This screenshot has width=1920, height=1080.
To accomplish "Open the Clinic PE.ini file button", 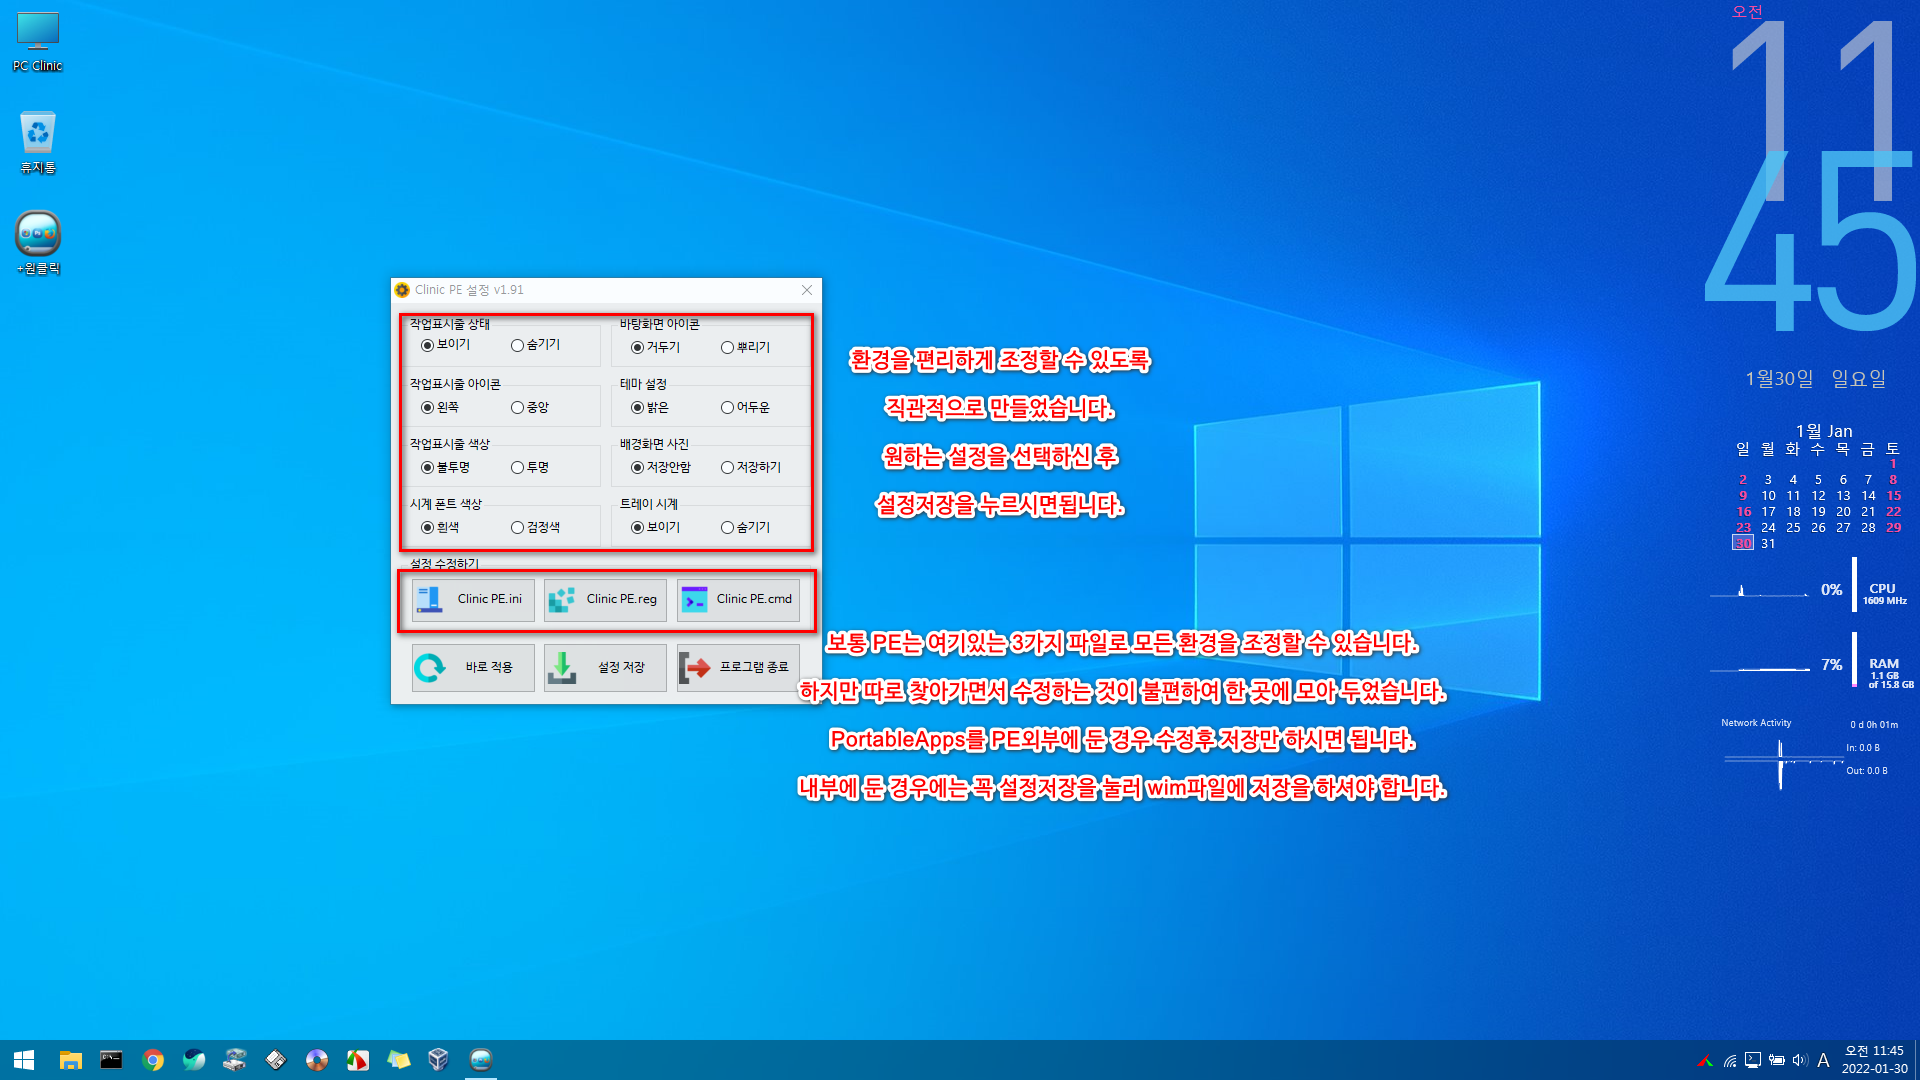I will point(473,600).
